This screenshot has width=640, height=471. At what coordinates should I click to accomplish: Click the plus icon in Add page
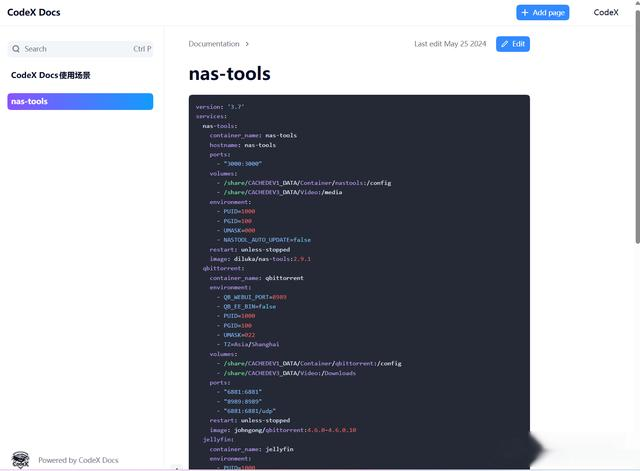point(525,13)
